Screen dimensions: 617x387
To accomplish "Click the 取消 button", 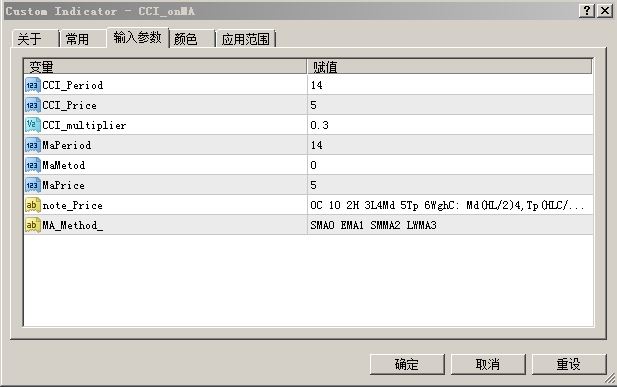I will point(488,364).
